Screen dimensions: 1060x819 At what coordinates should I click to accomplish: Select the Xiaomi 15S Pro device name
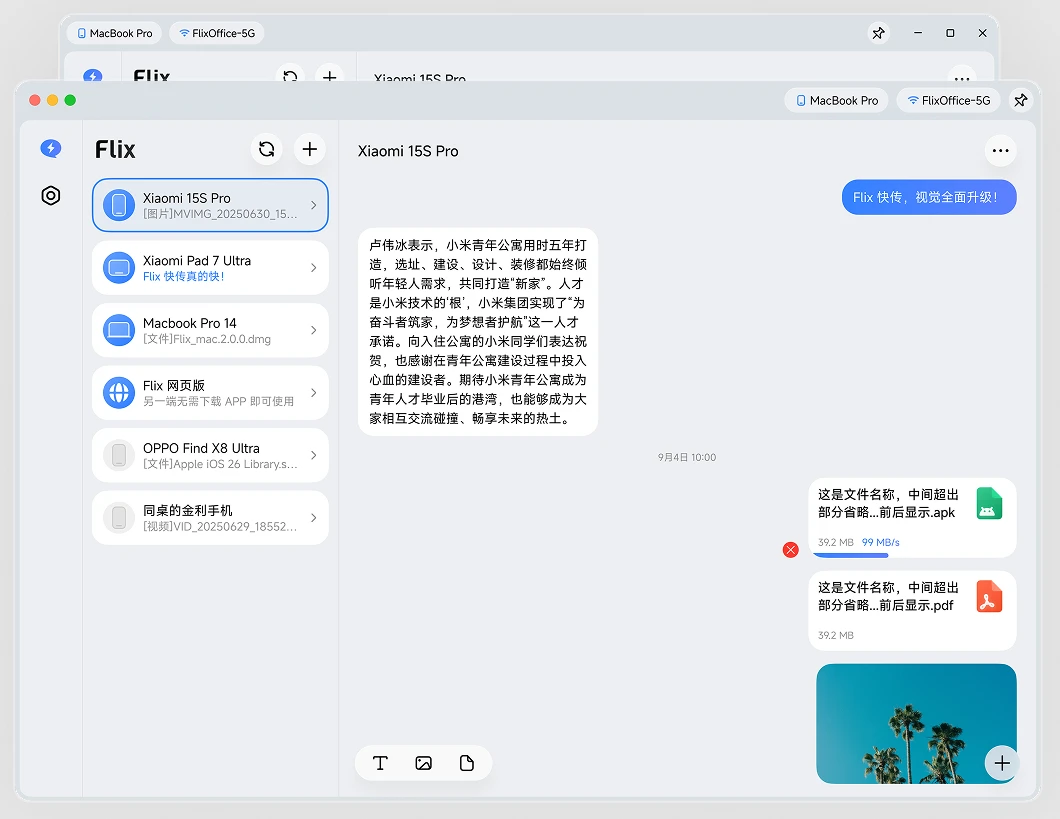click(x=187, y=198)
